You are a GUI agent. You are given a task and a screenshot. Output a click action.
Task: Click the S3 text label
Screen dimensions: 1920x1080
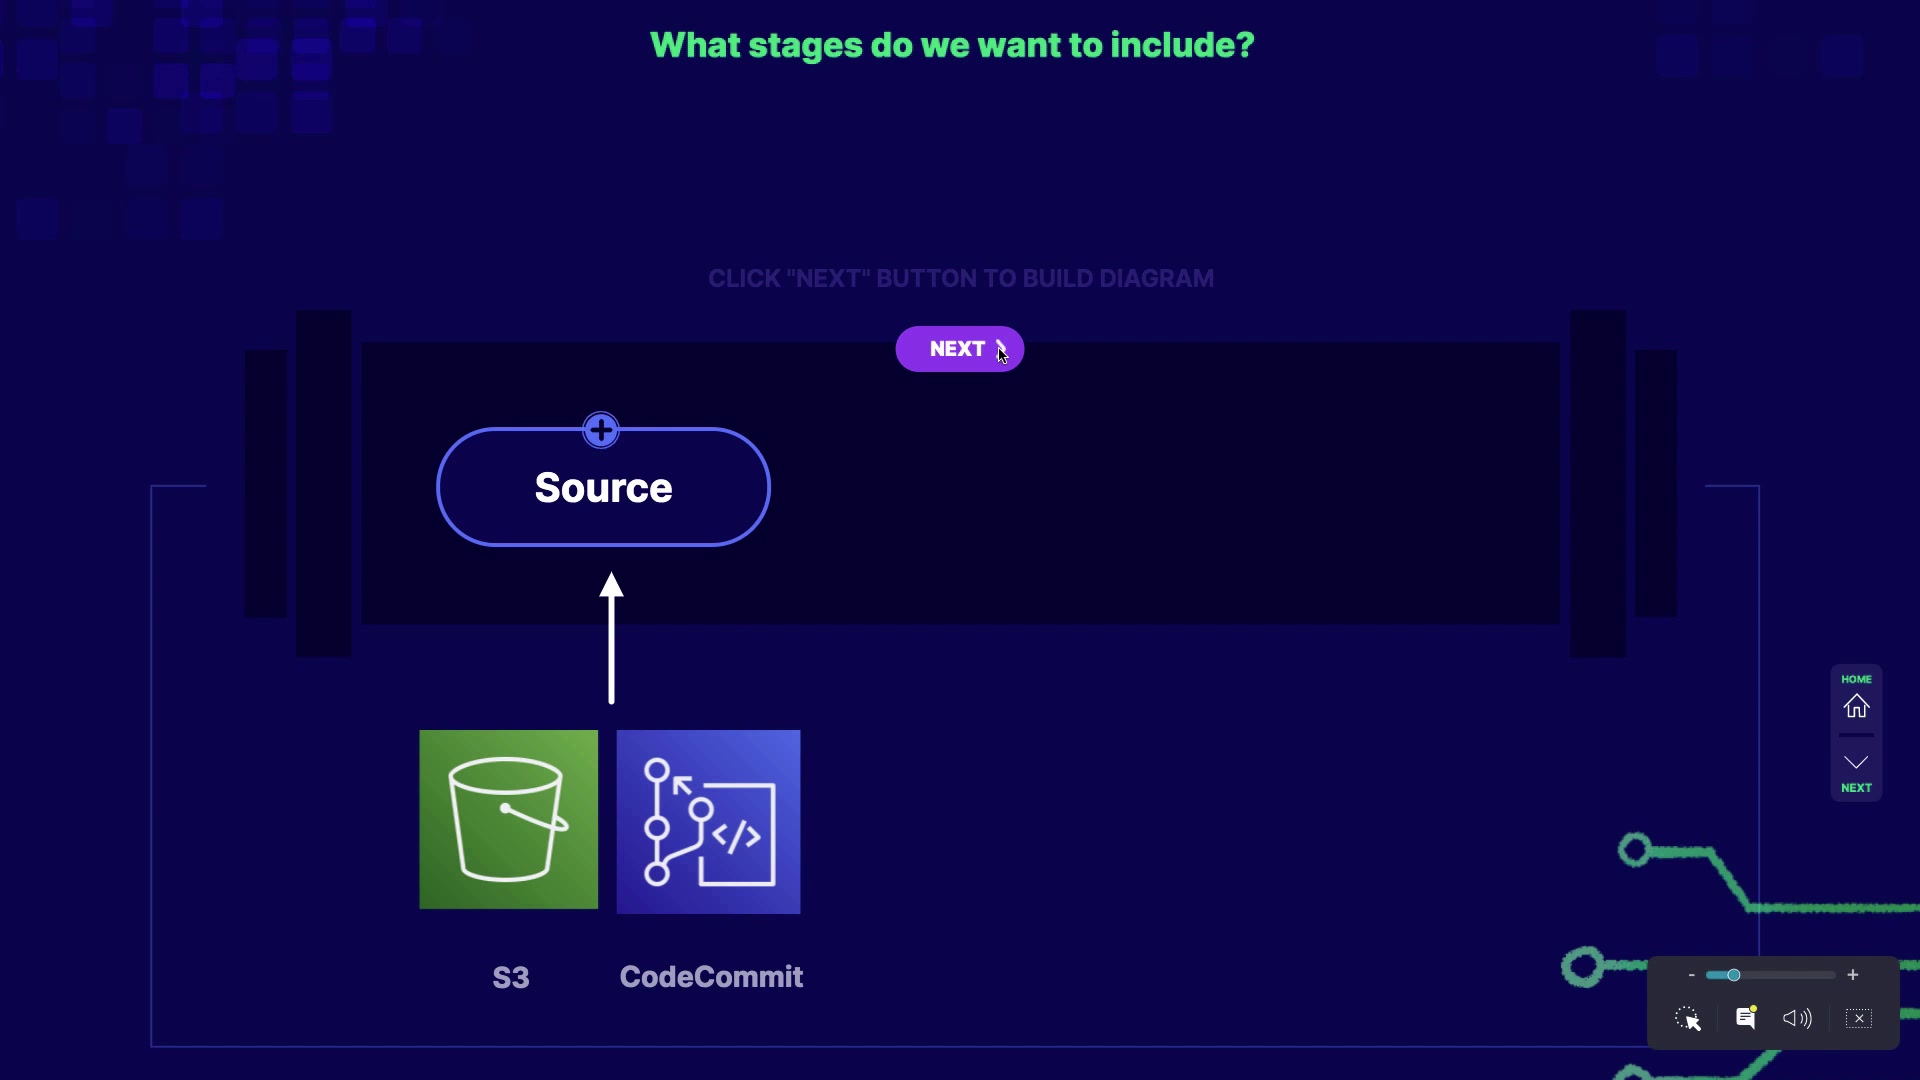[510, 977]
